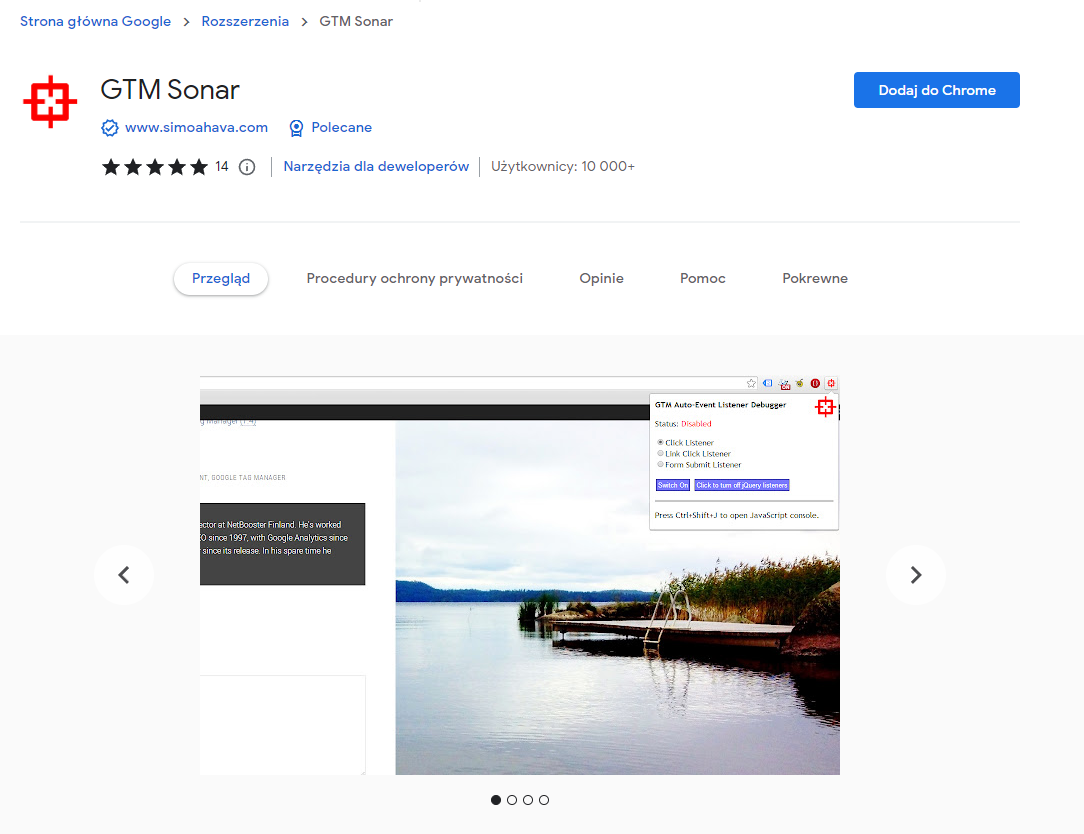Select the Przegląd tab
The width and height of the screenshot is (1084, 834).
221,279
